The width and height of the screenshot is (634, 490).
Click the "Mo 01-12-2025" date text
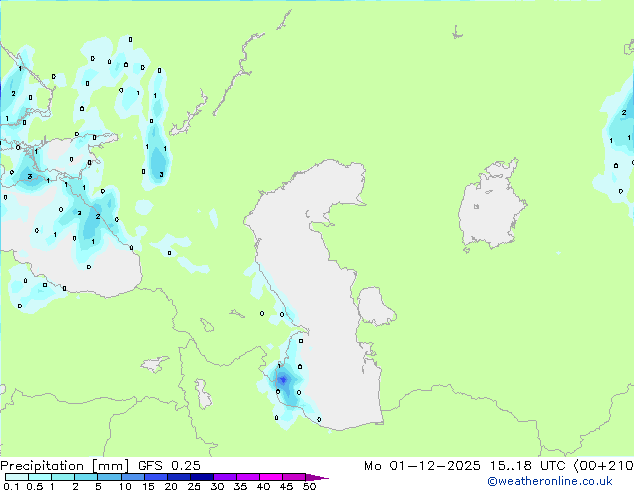click(x=422, y=466)
